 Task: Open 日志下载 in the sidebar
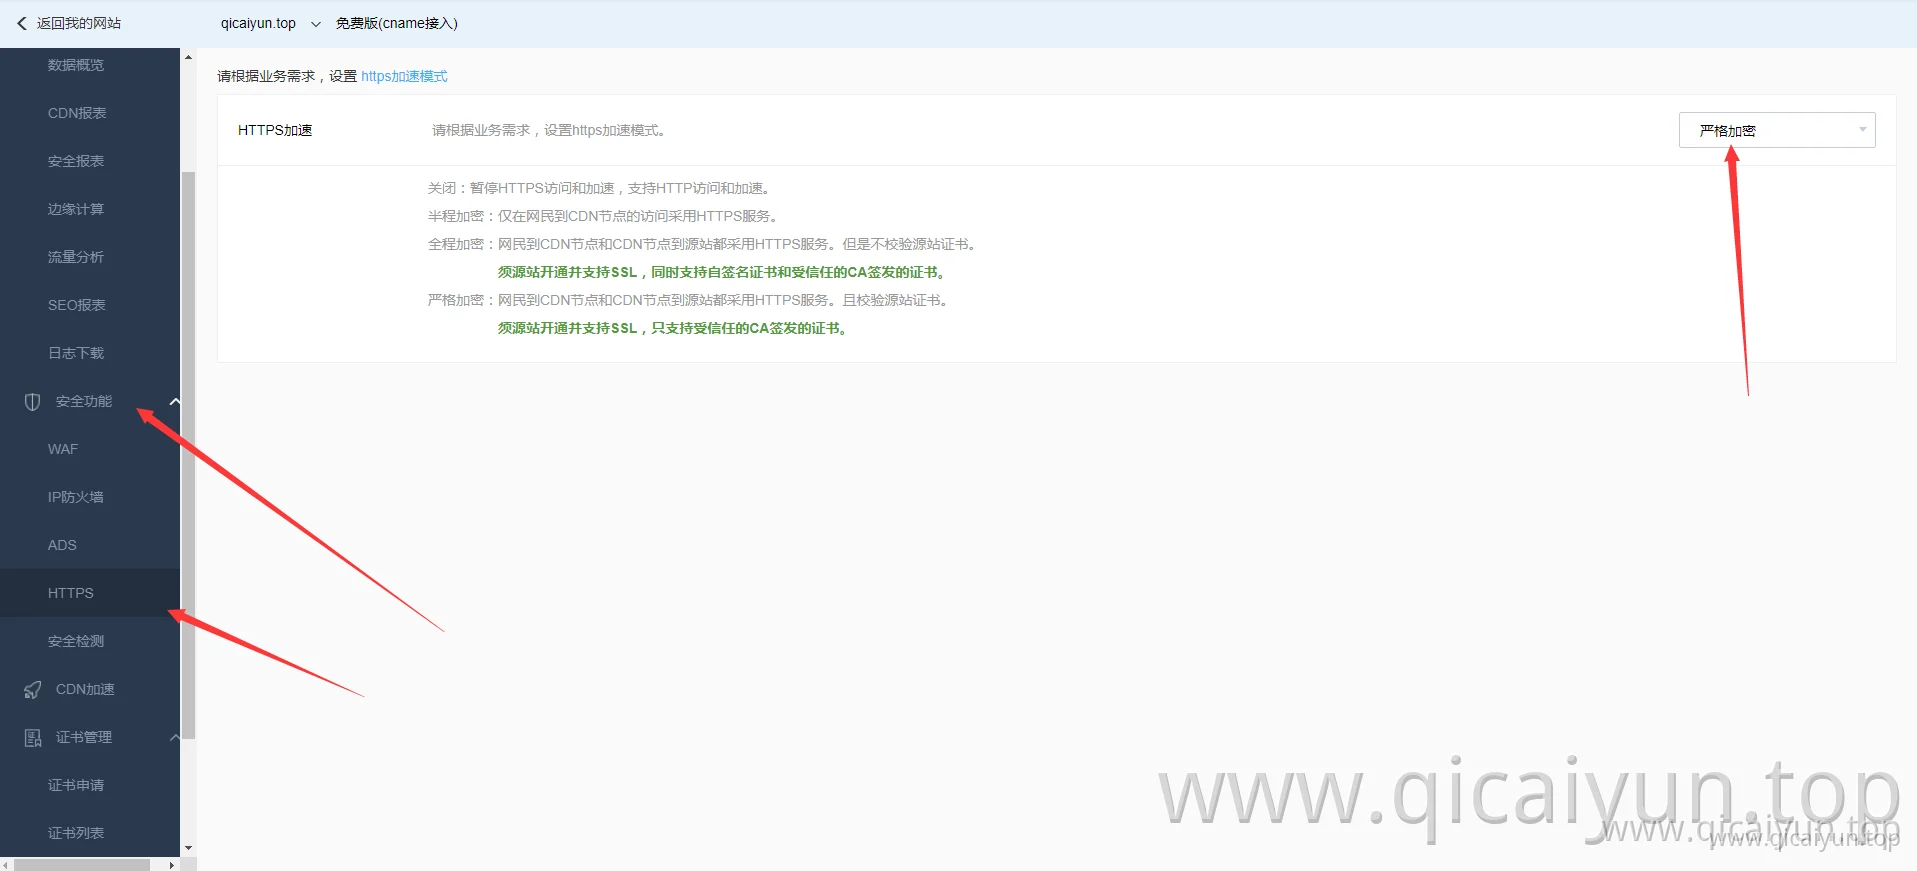click(x=76, y=353)
